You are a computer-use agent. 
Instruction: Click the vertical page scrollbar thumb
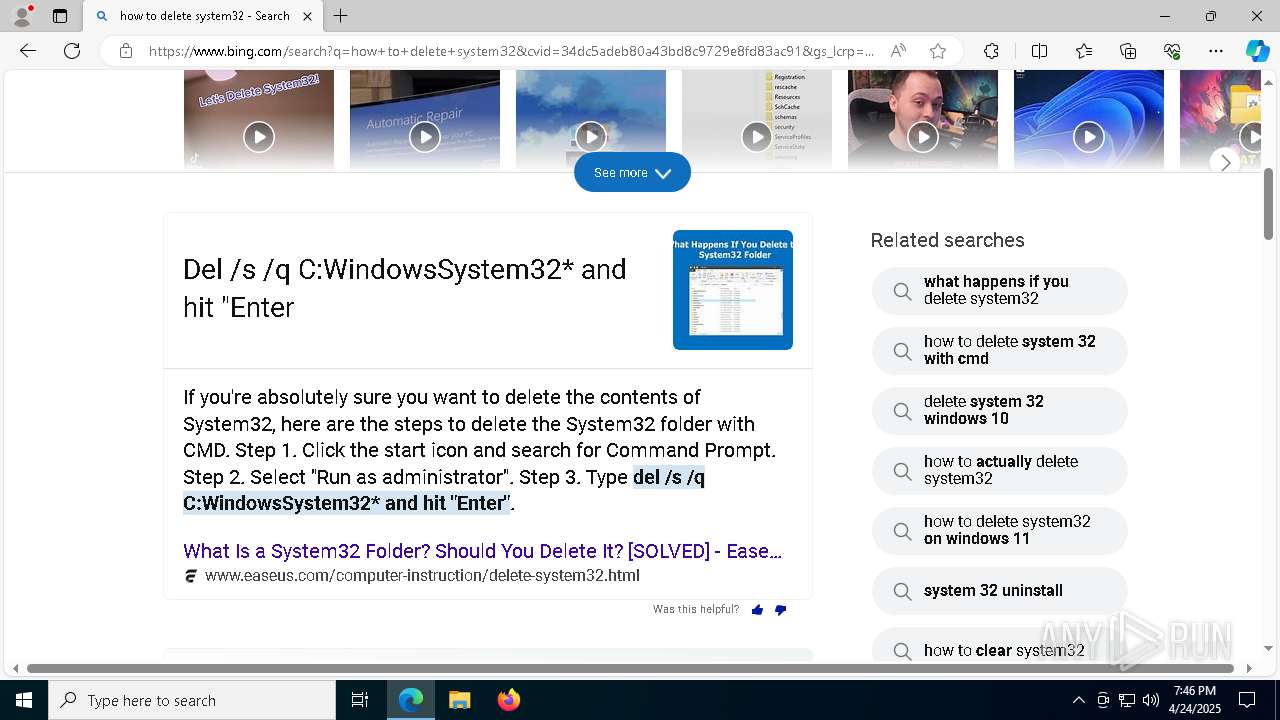1268,204
